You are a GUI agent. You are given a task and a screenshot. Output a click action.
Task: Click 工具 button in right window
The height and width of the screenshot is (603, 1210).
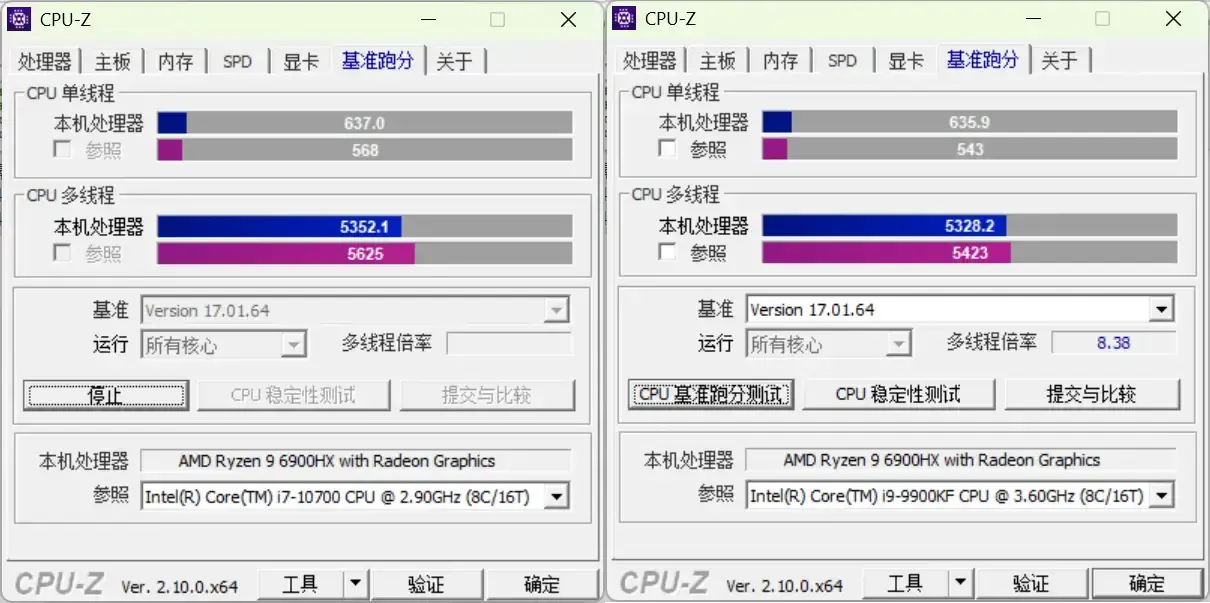(x=905, y=583)
